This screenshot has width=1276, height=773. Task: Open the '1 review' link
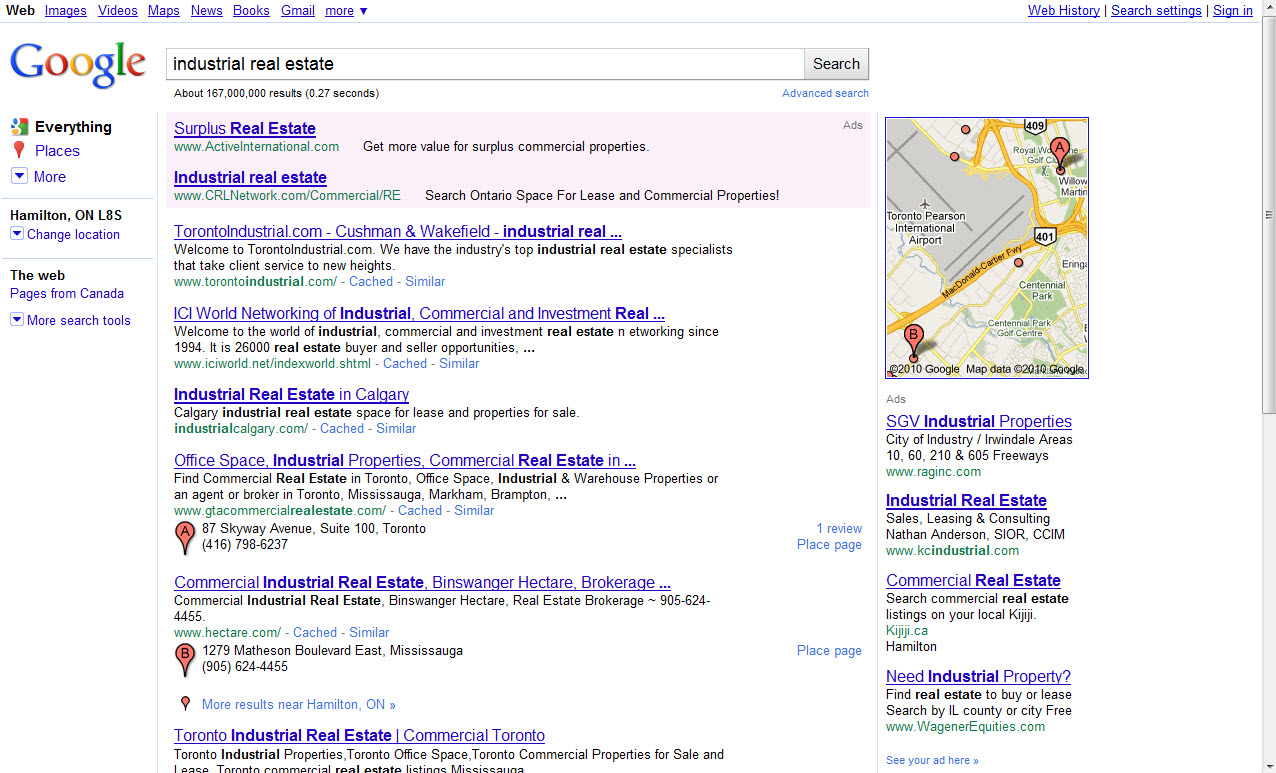click(839, 528)
